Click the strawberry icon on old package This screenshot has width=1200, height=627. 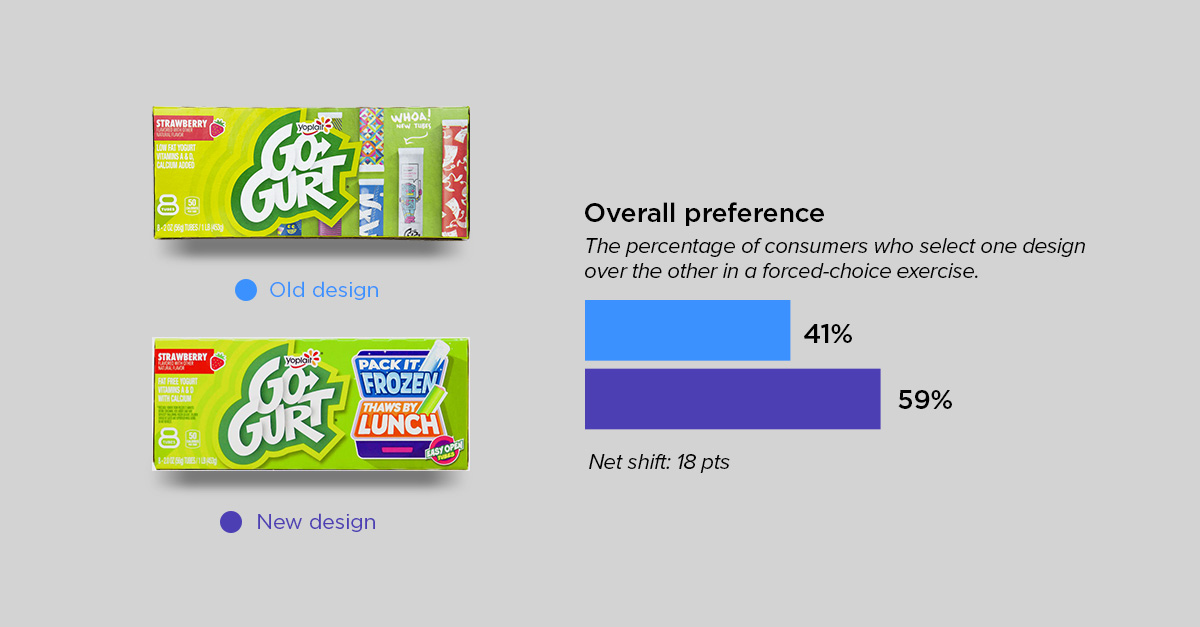(216, 128)
